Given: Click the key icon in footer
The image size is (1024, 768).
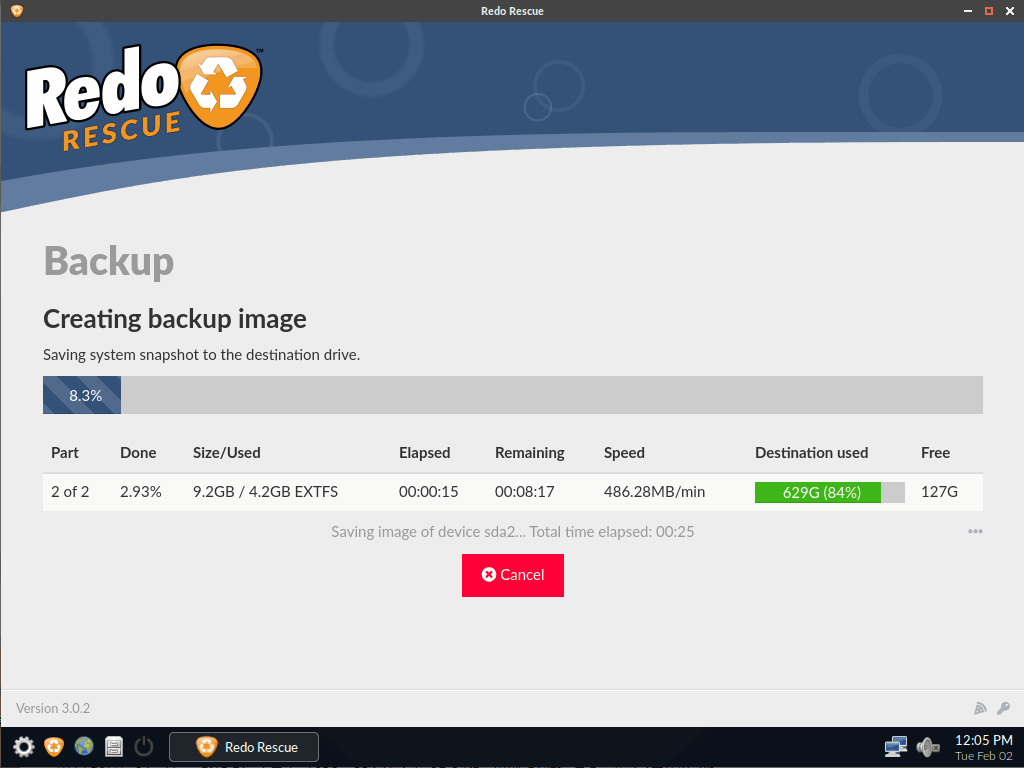Looking at the screenshot, I should tap(1004, 709).
